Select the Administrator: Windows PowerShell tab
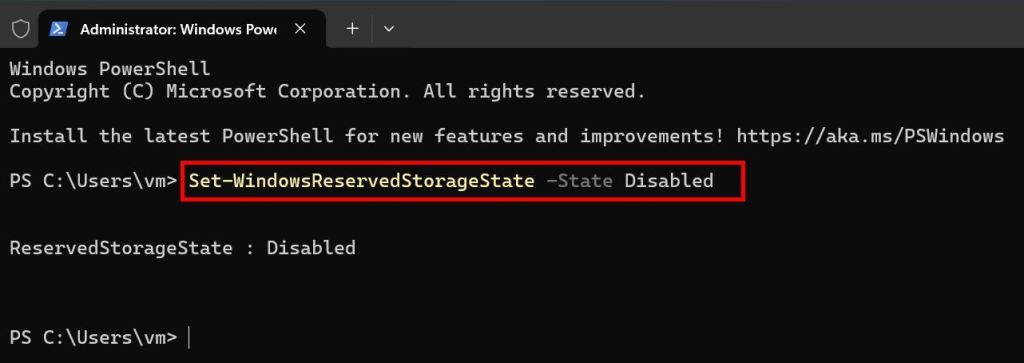1024x363 pixels. [x=178, y=29]
